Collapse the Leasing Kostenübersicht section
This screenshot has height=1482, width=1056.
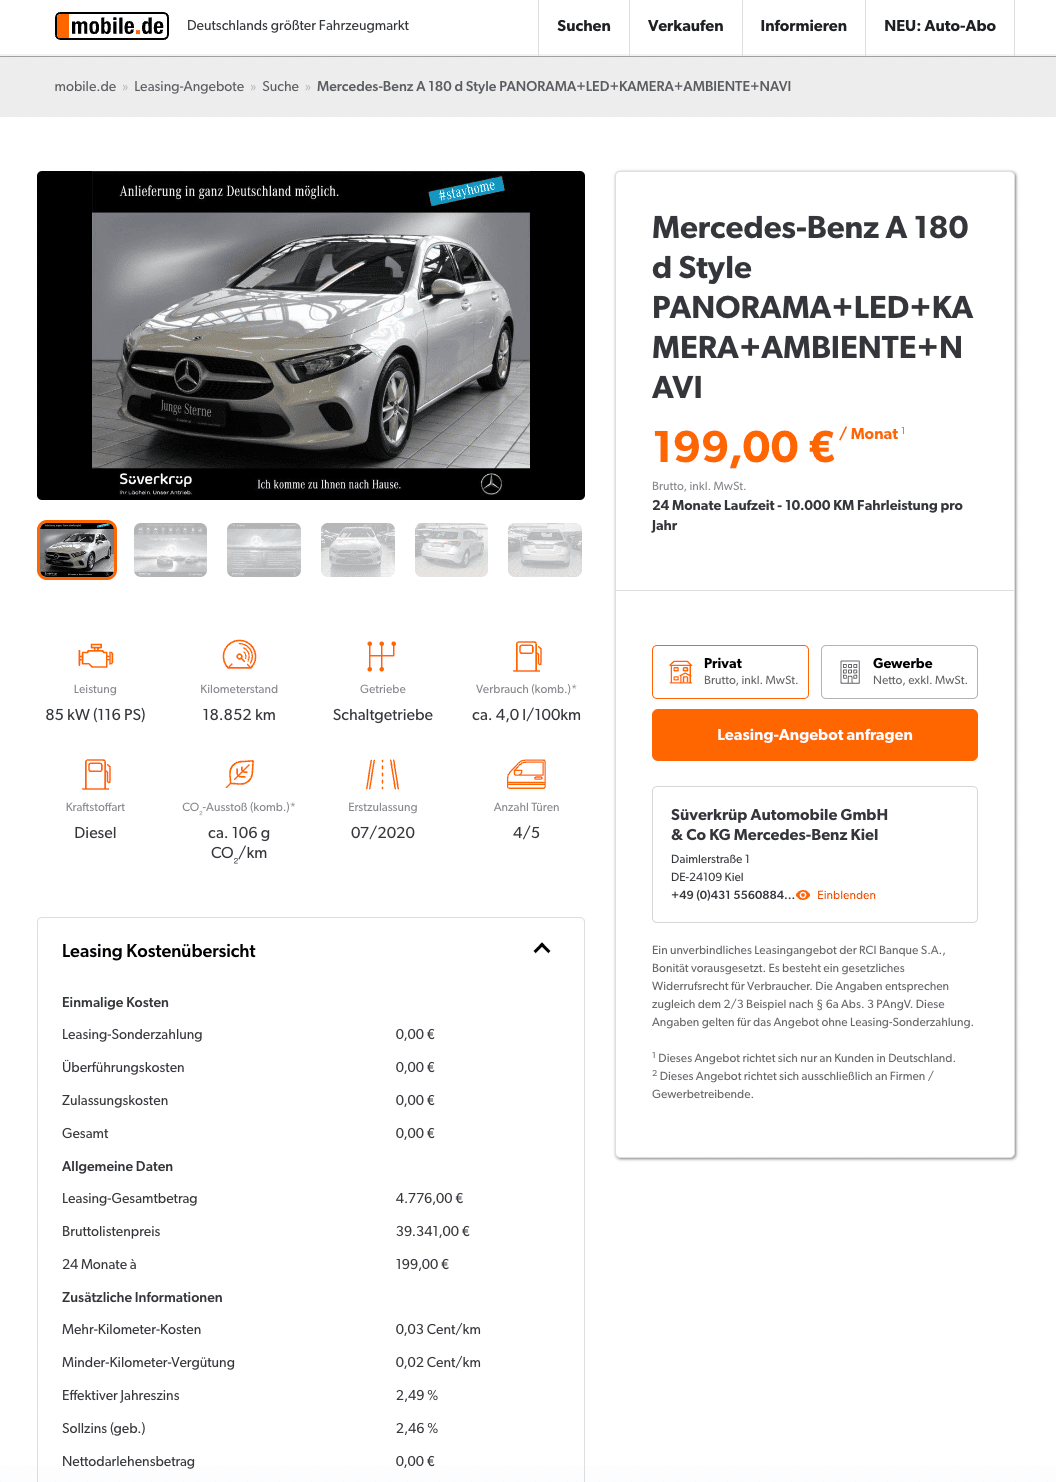(542, 949)
